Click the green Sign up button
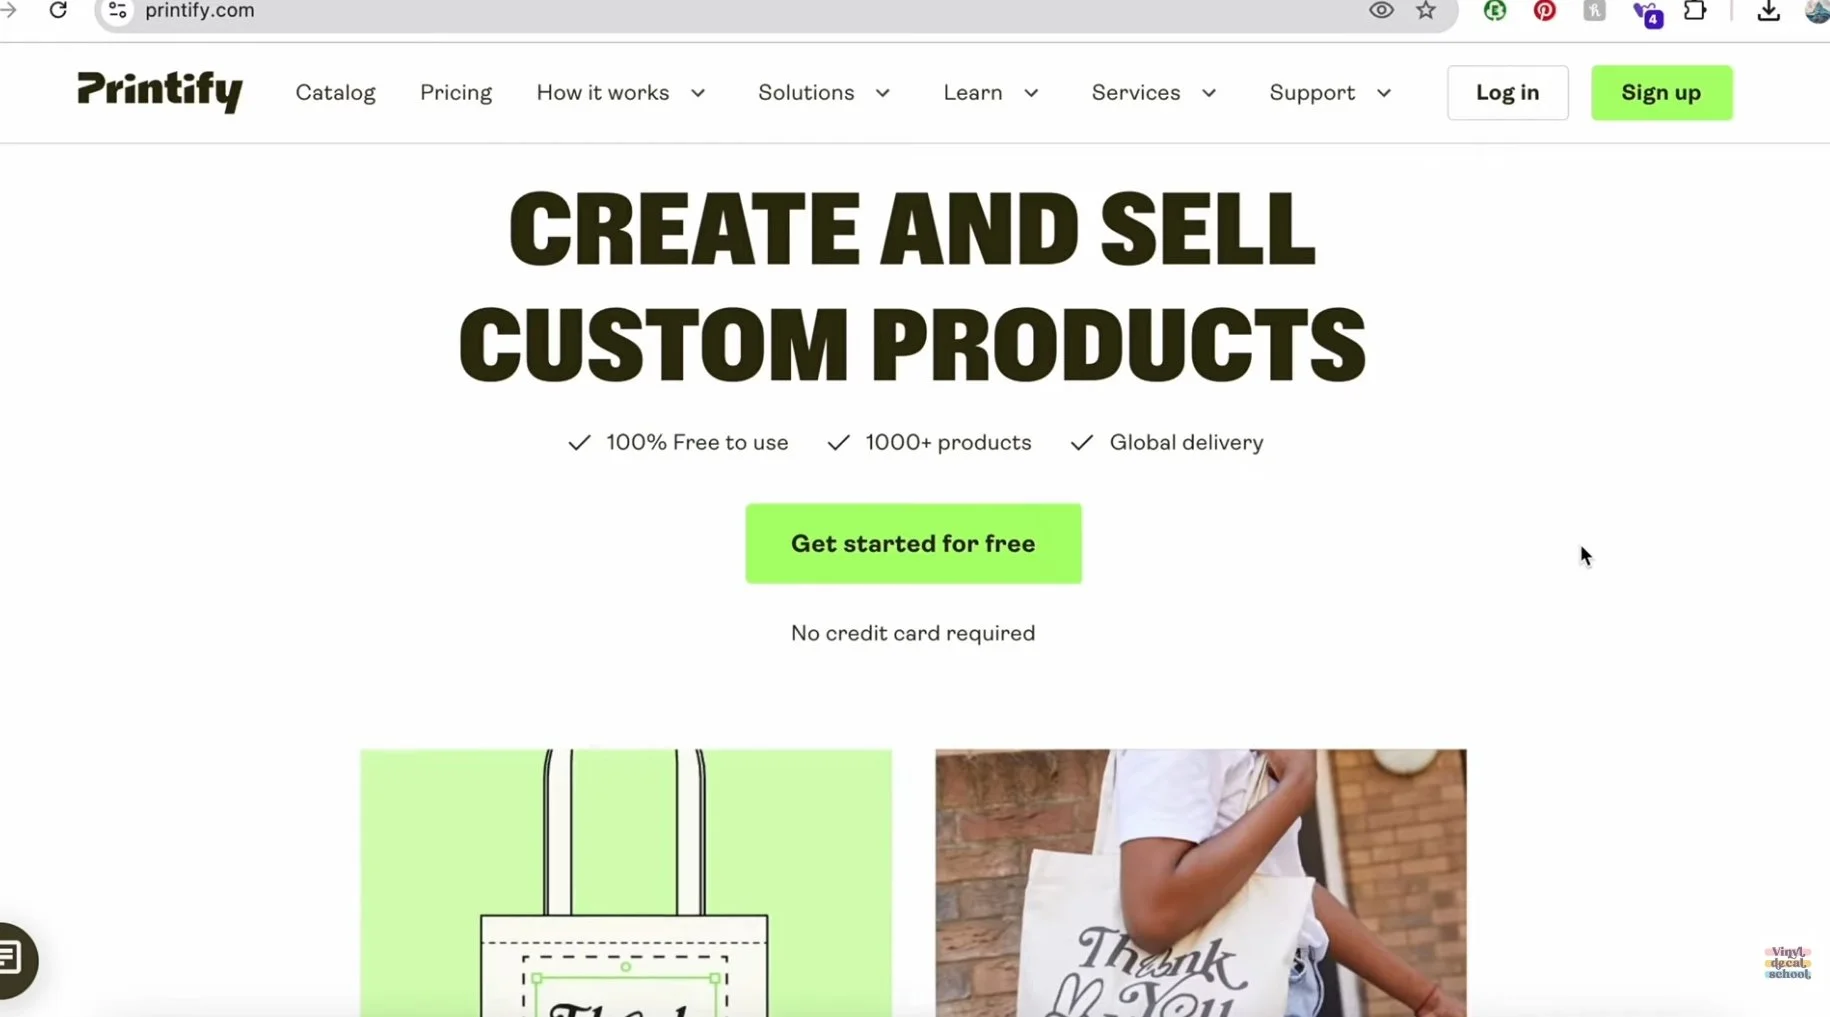The image size is (1830, 1017). 1661,93
